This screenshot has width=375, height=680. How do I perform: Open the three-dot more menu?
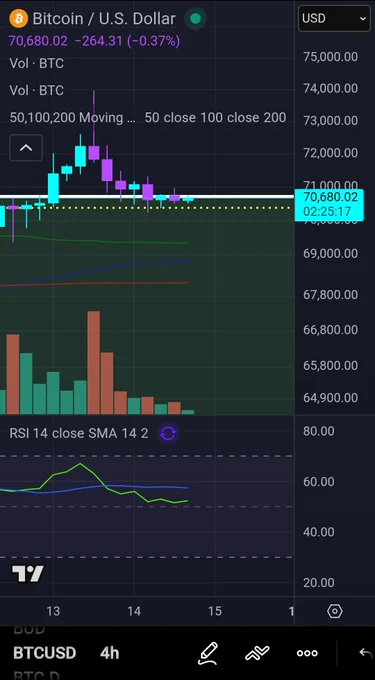coord(307,653)
